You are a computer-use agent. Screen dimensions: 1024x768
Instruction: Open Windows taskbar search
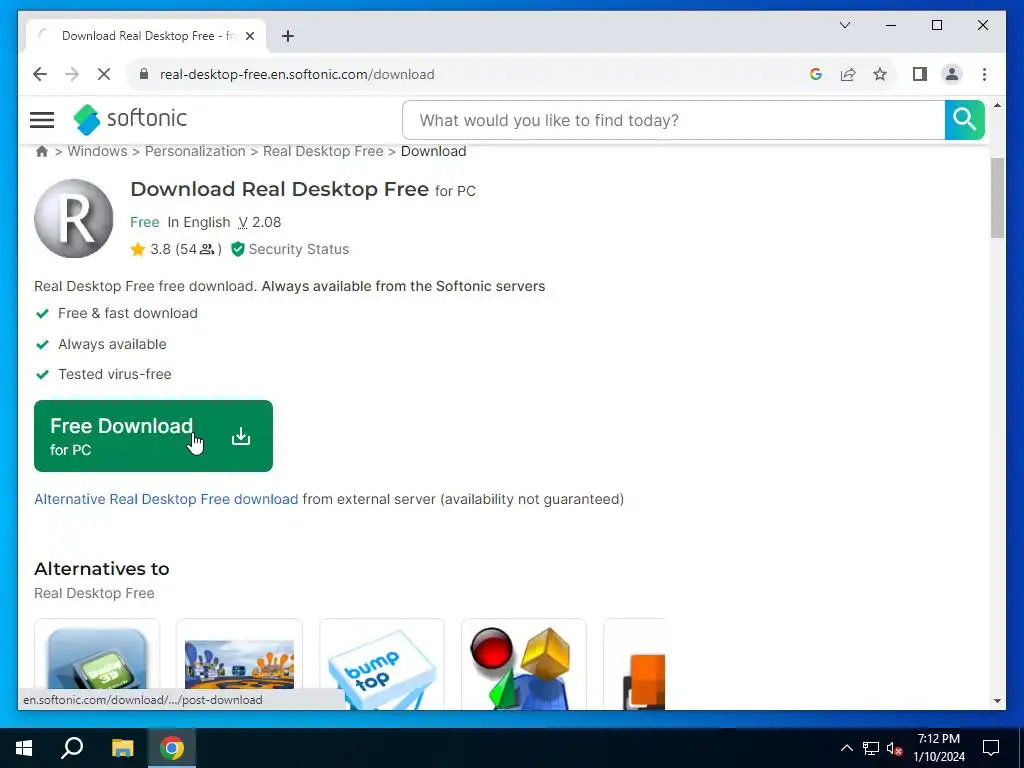pyautogui.click(x=72, y=748)
